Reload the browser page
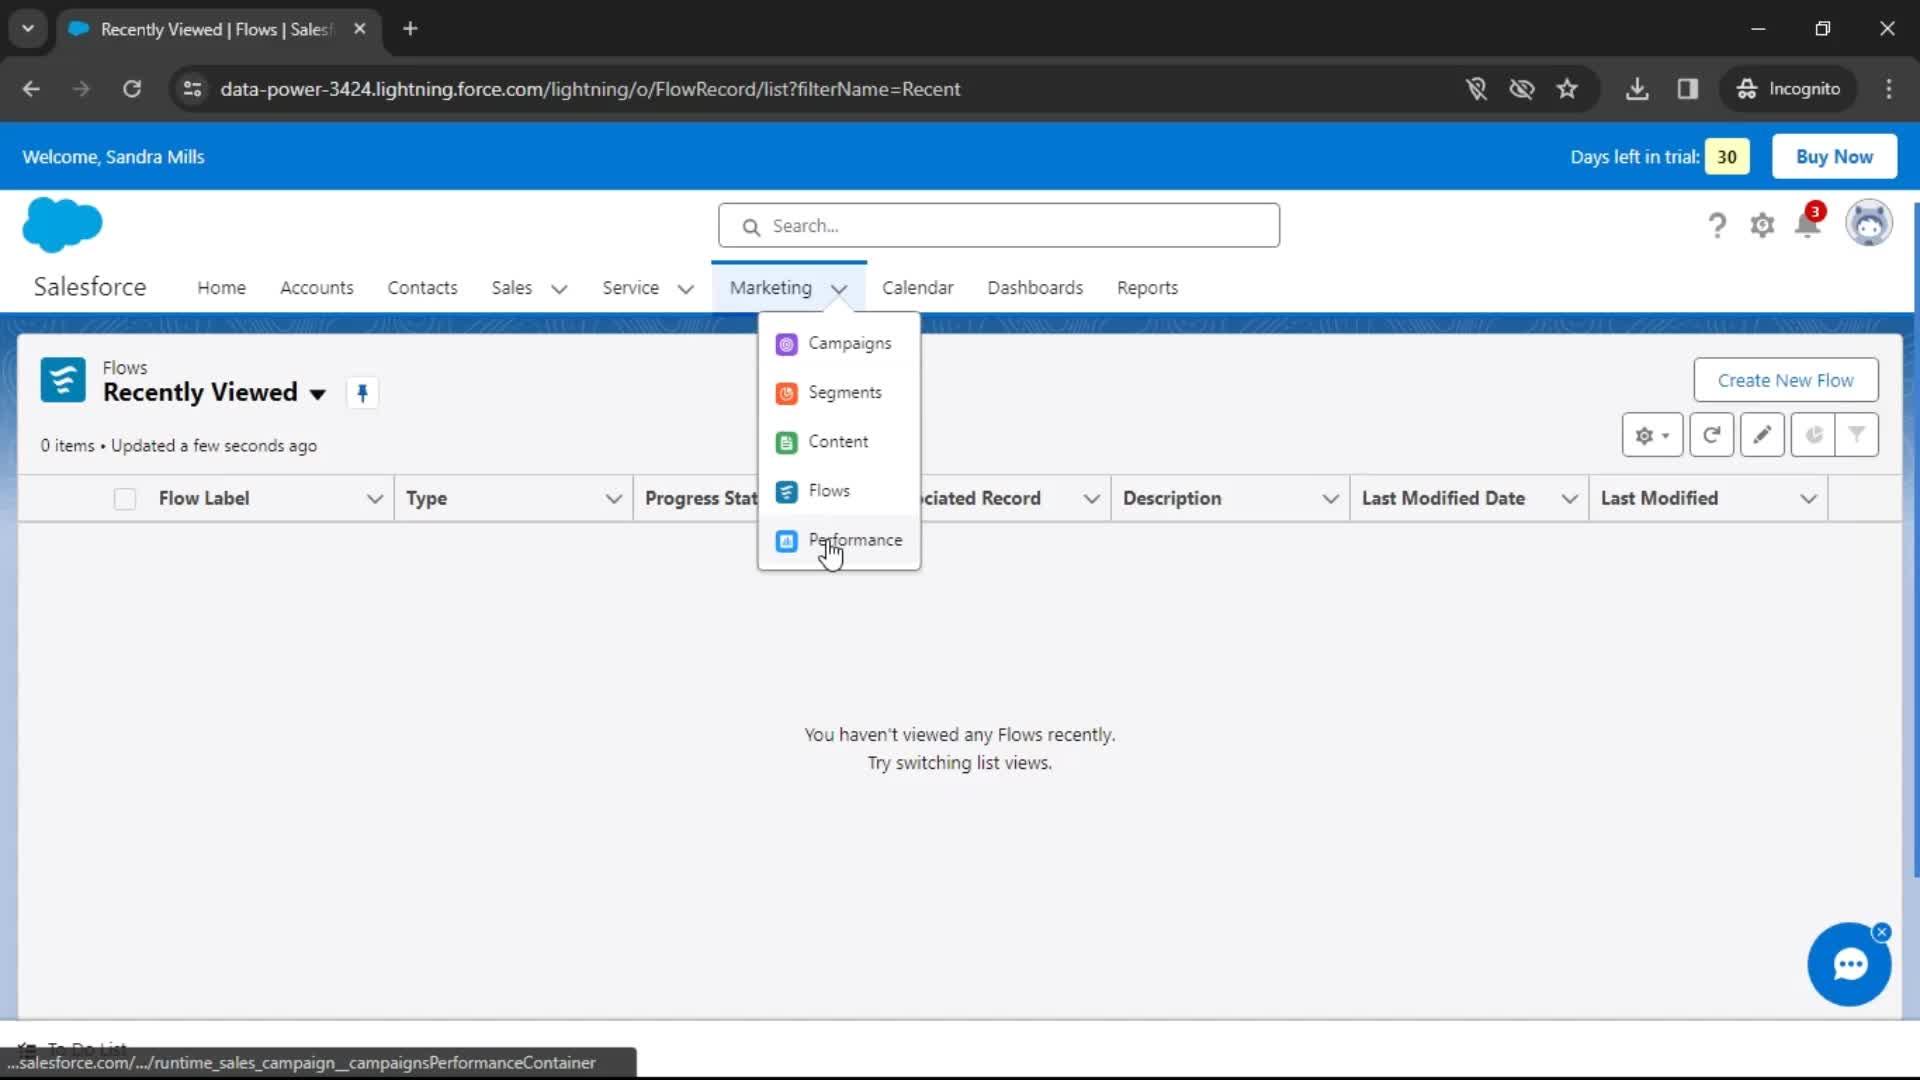 pyautogui.click(x=132, y=89)
